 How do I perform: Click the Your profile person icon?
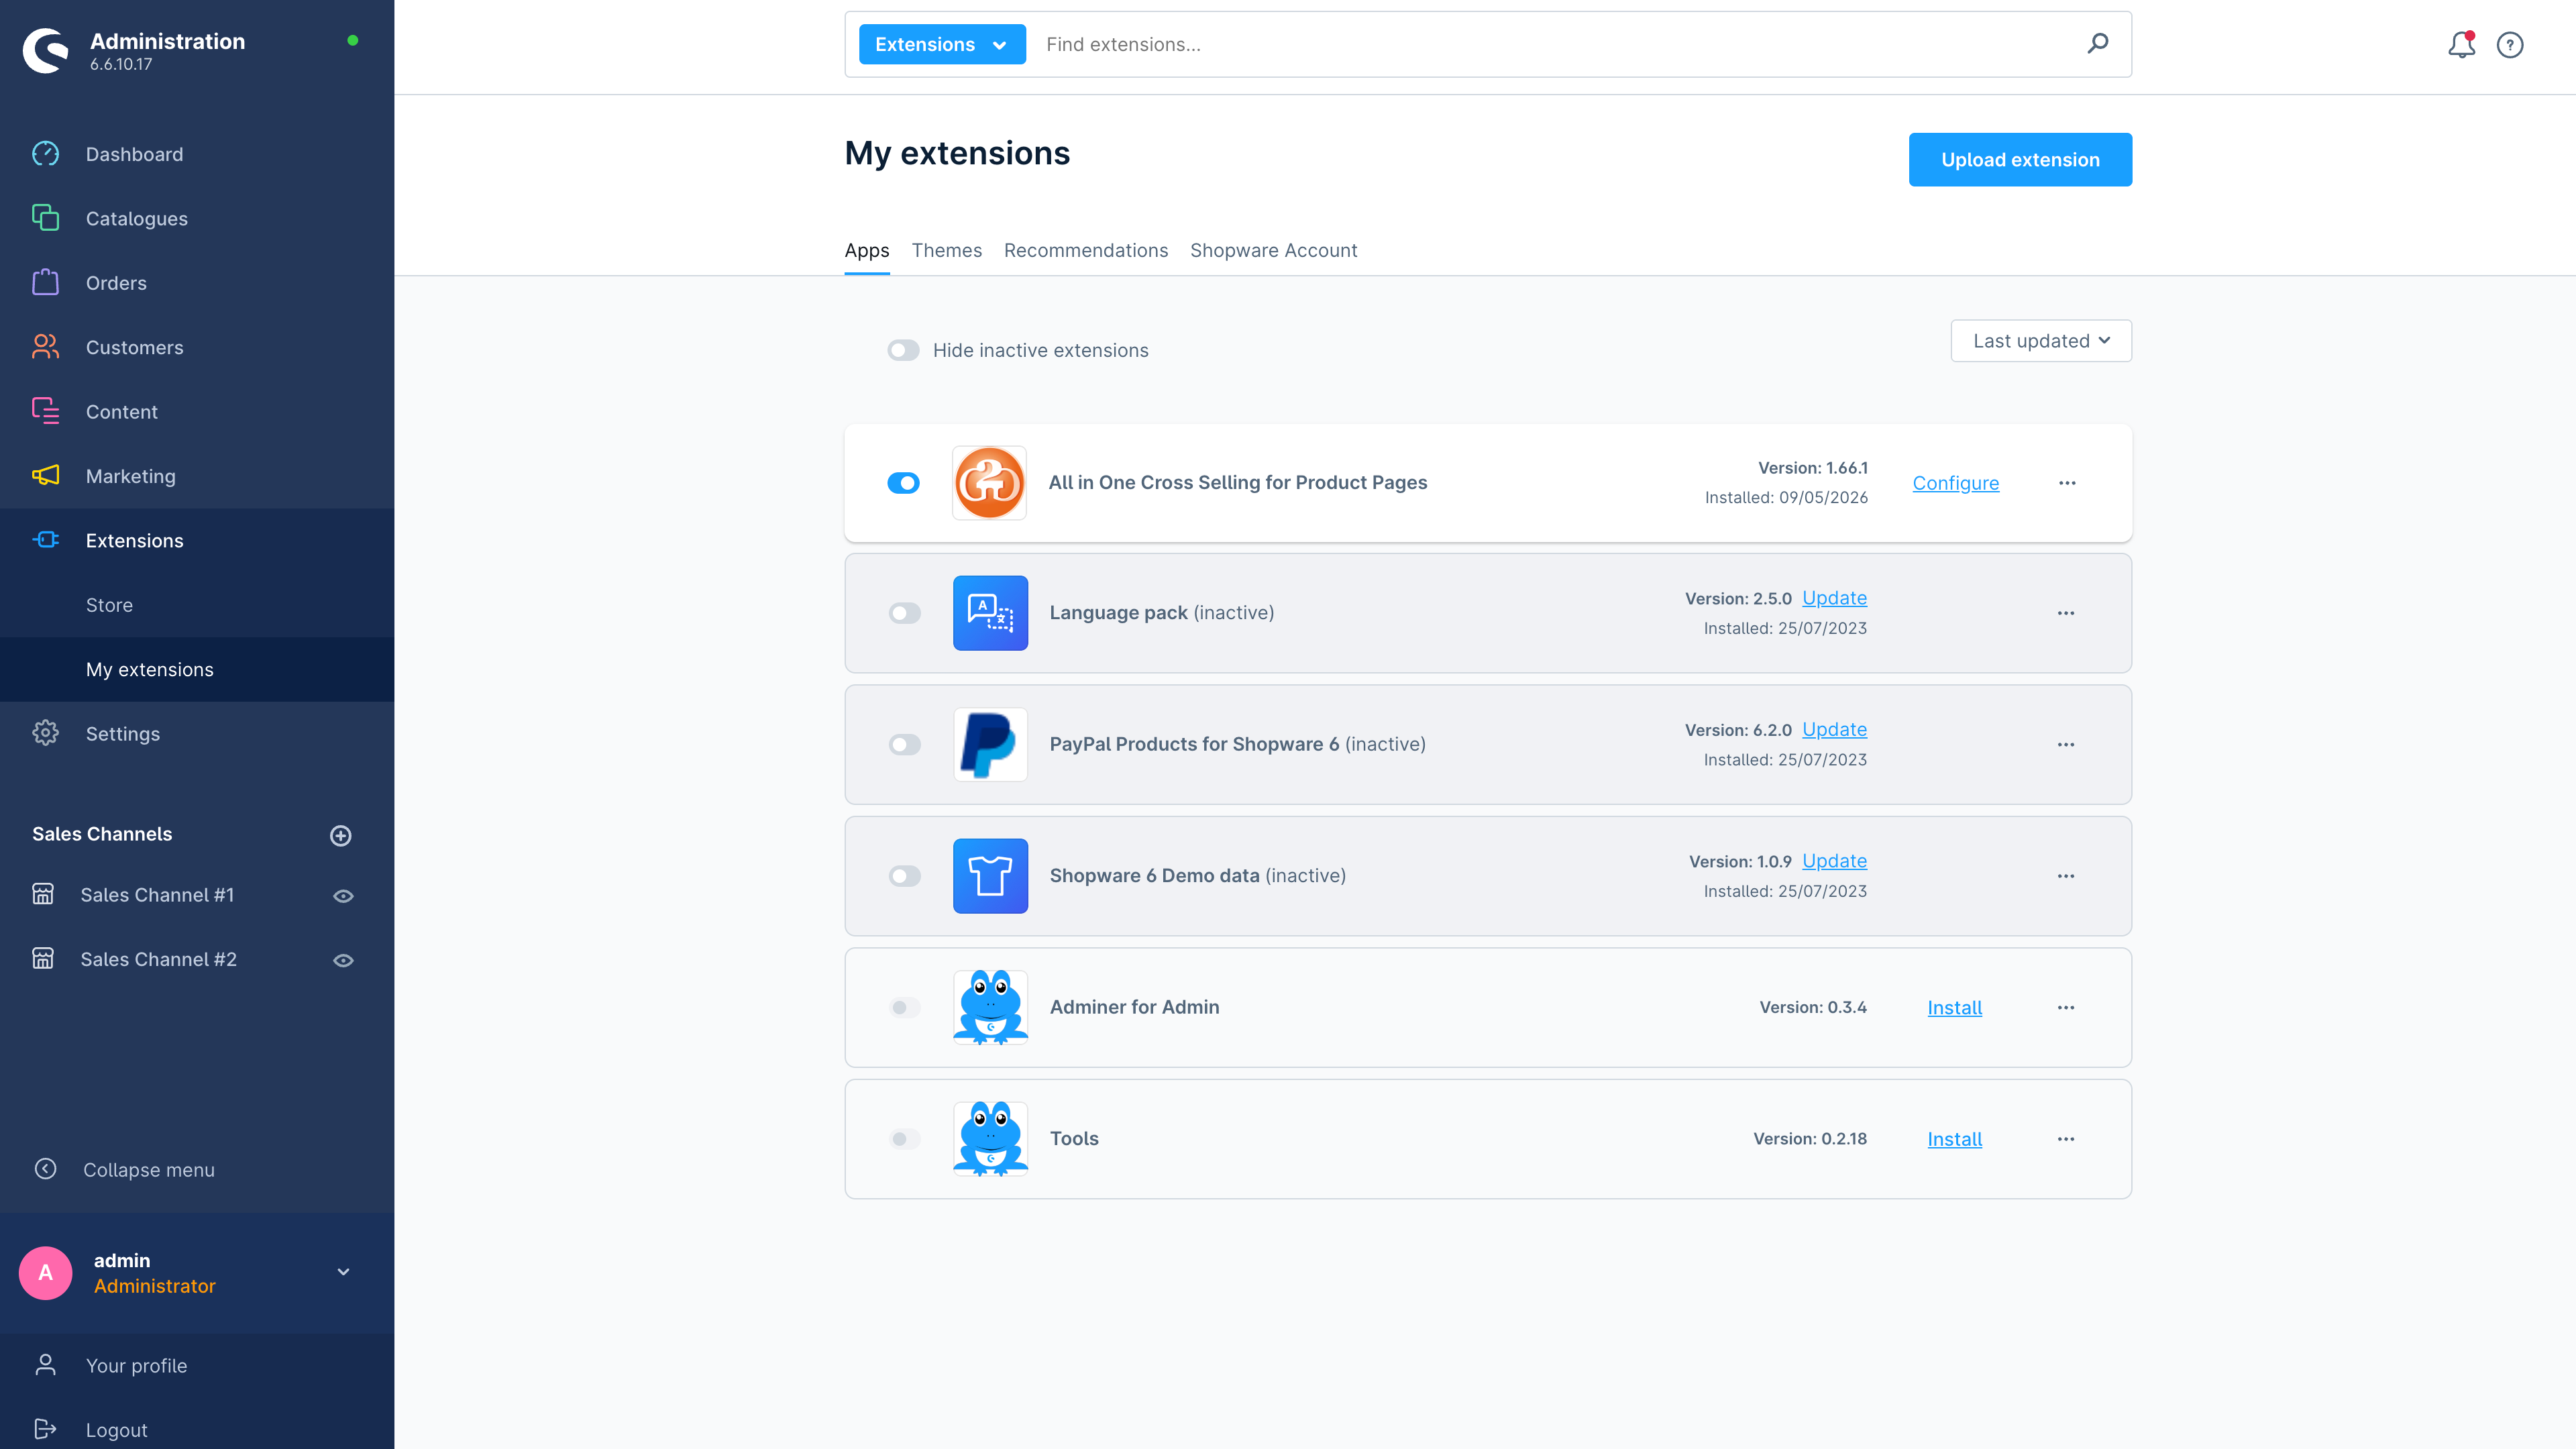(x=46, y=1365)
